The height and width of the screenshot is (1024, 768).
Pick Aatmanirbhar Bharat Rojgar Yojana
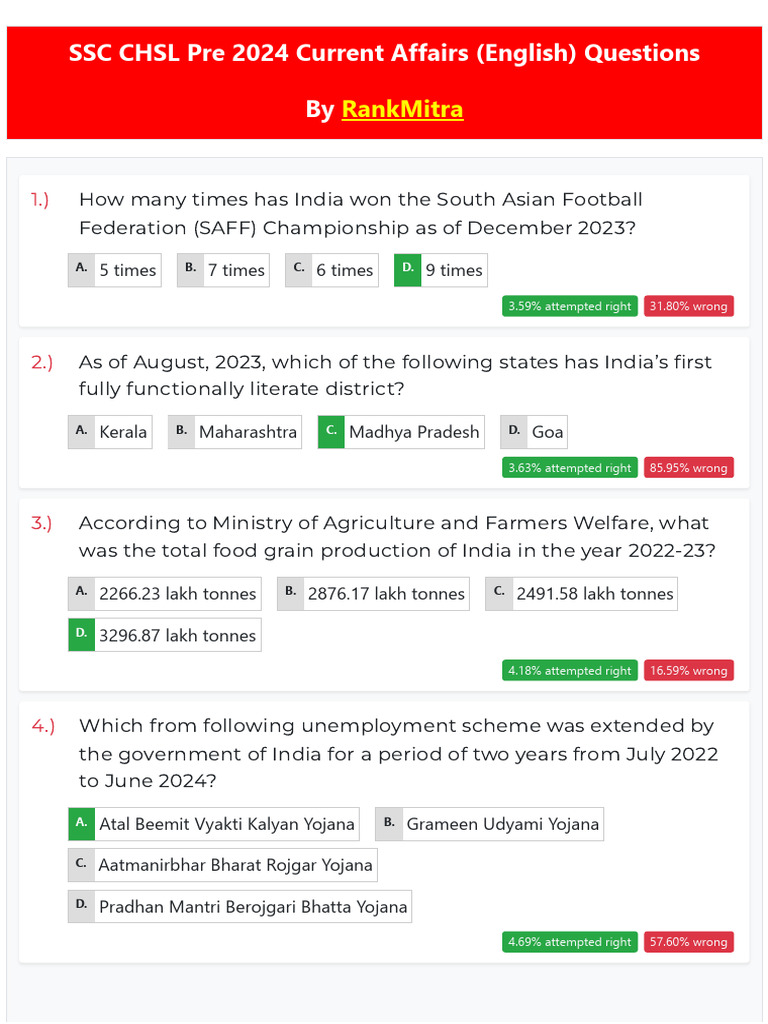tap(223, 865)
